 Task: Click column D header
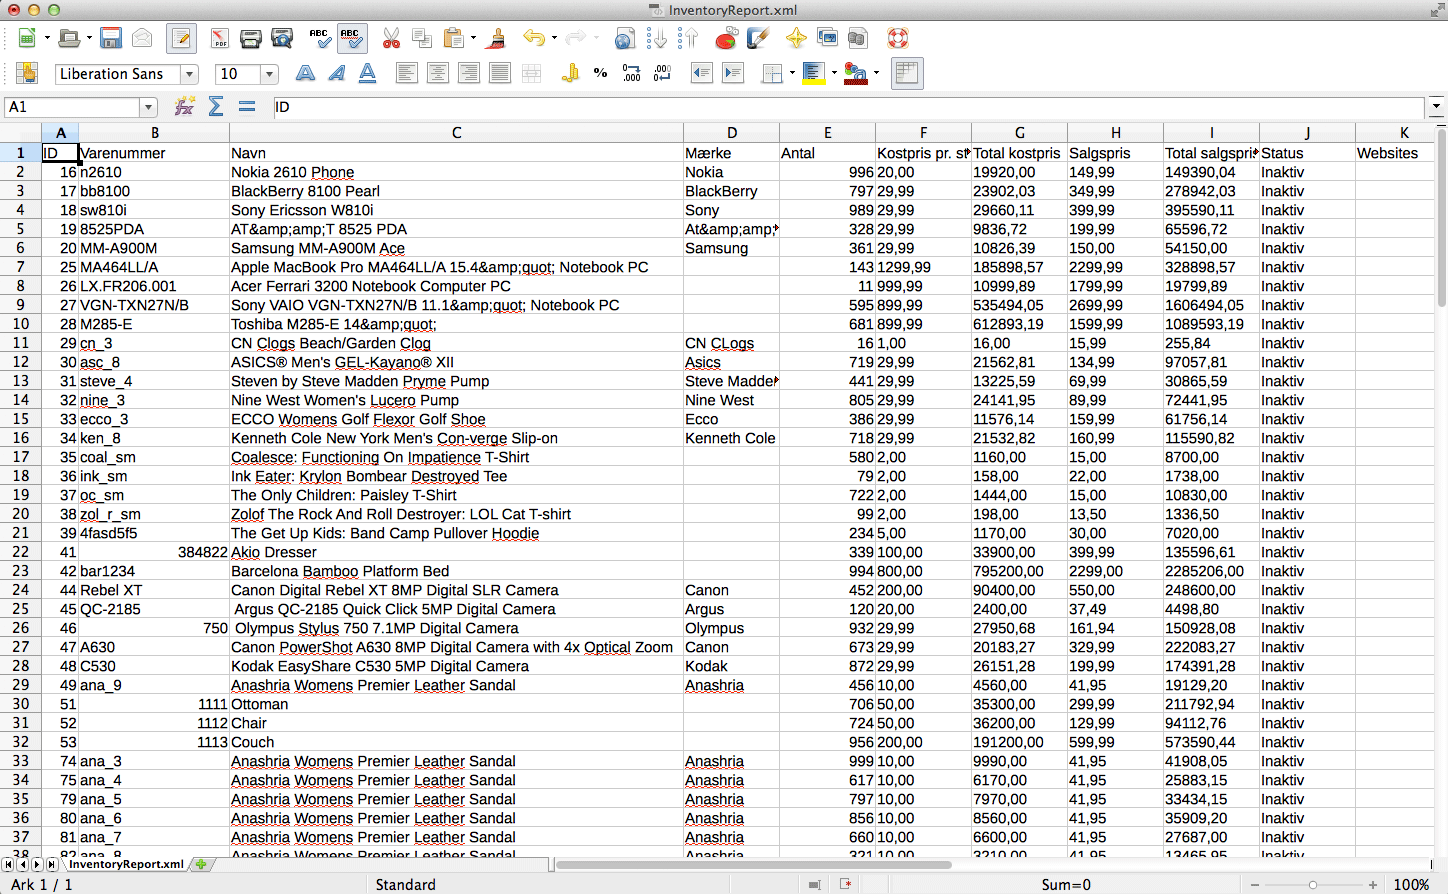click(x=731, y=133)
